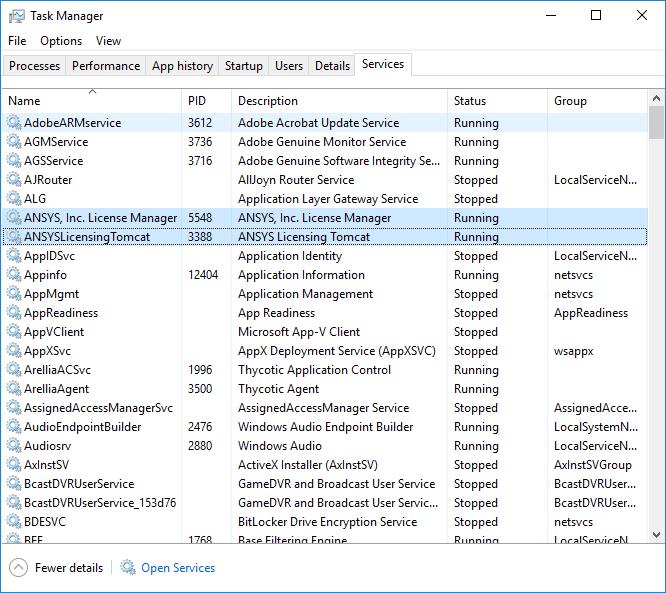Click PID 2880 in the Audiosrv row
This screenshot has width=666, height=593.
[x=200, y=446]
